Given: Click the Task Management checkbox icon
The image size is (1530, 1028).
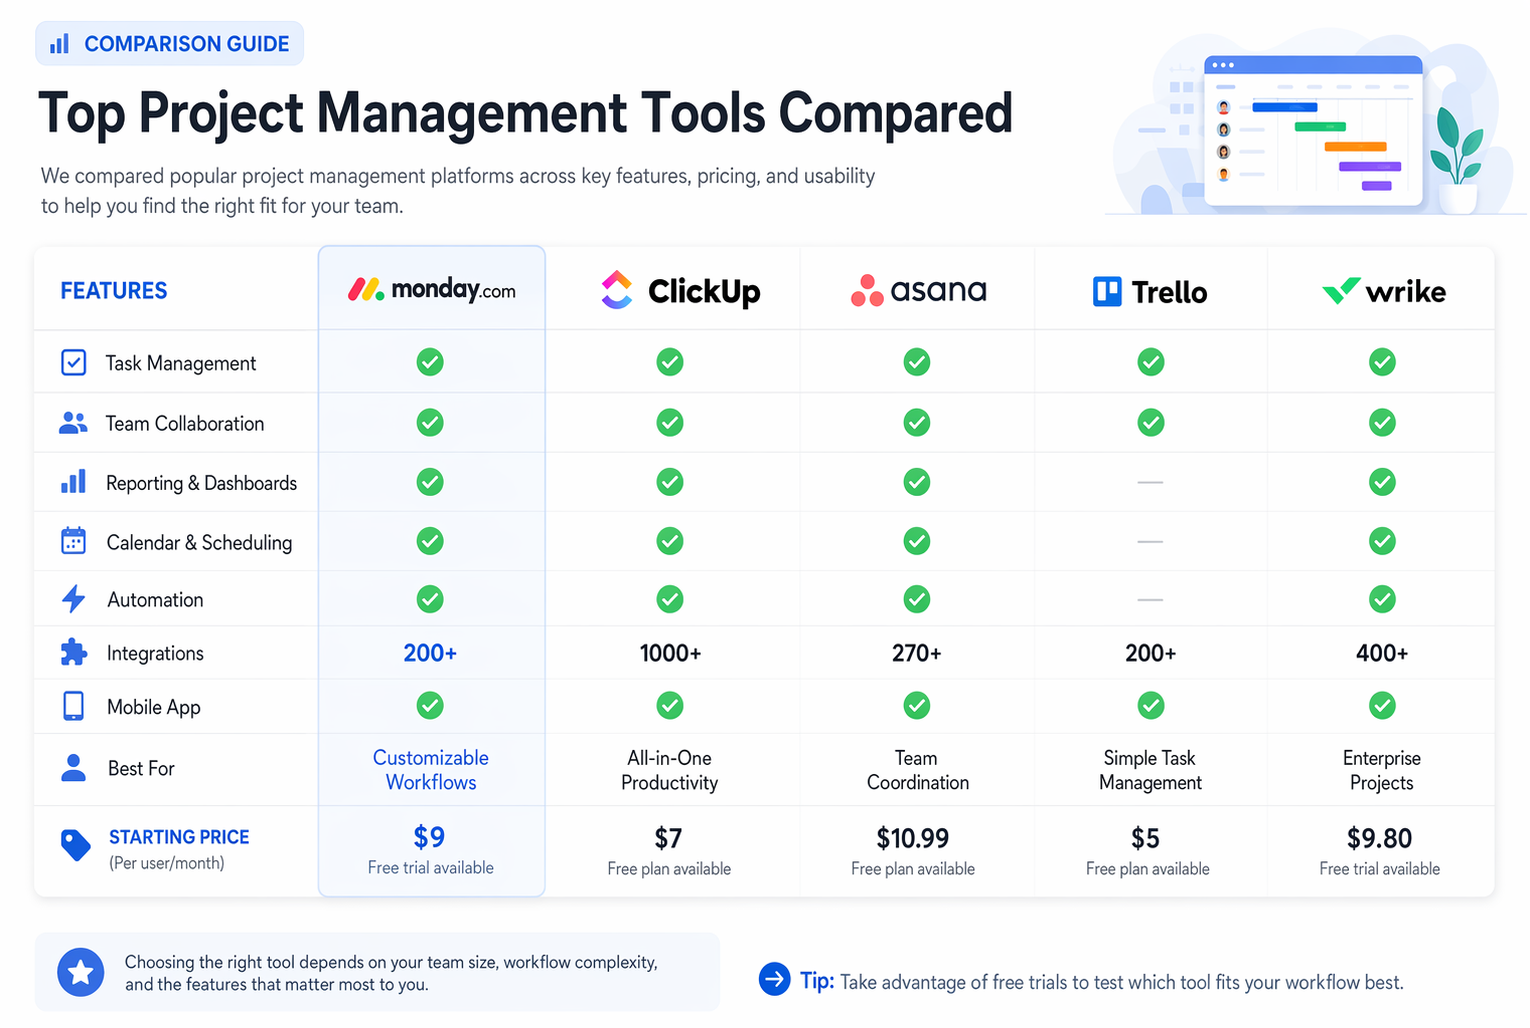Looking at the screenshot, I should 73,362.
